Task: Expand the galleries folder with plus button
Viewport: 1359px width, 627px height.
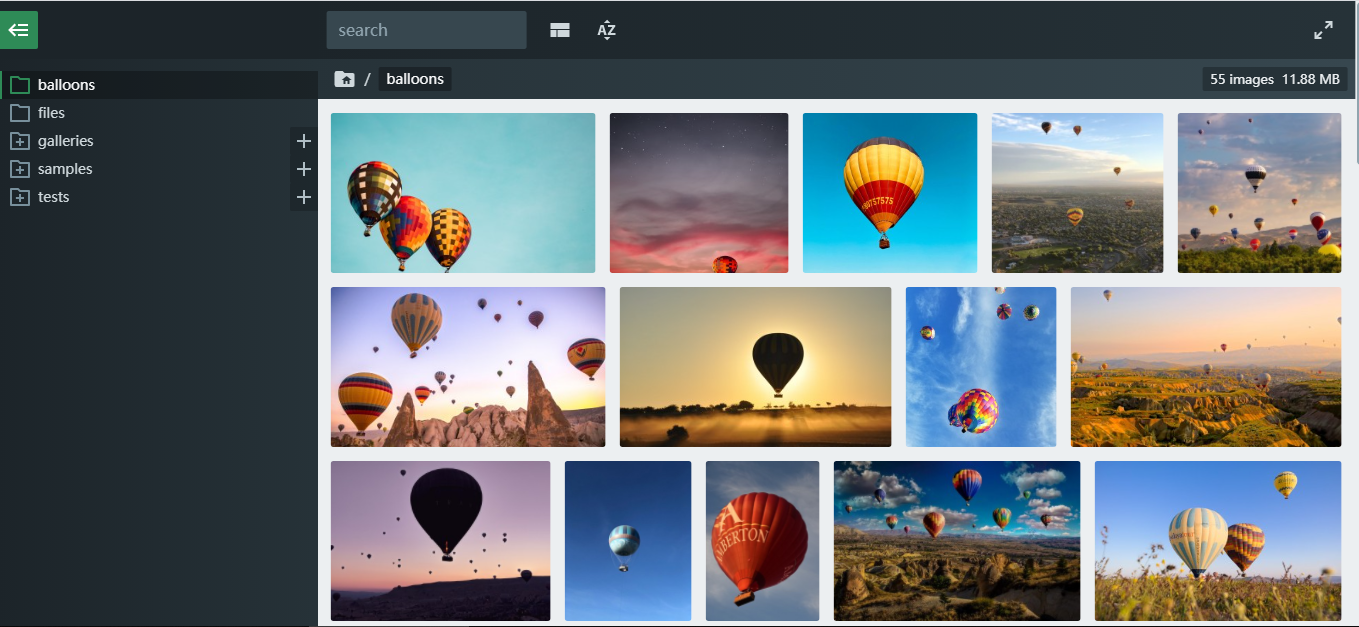Action: [304, 141]
